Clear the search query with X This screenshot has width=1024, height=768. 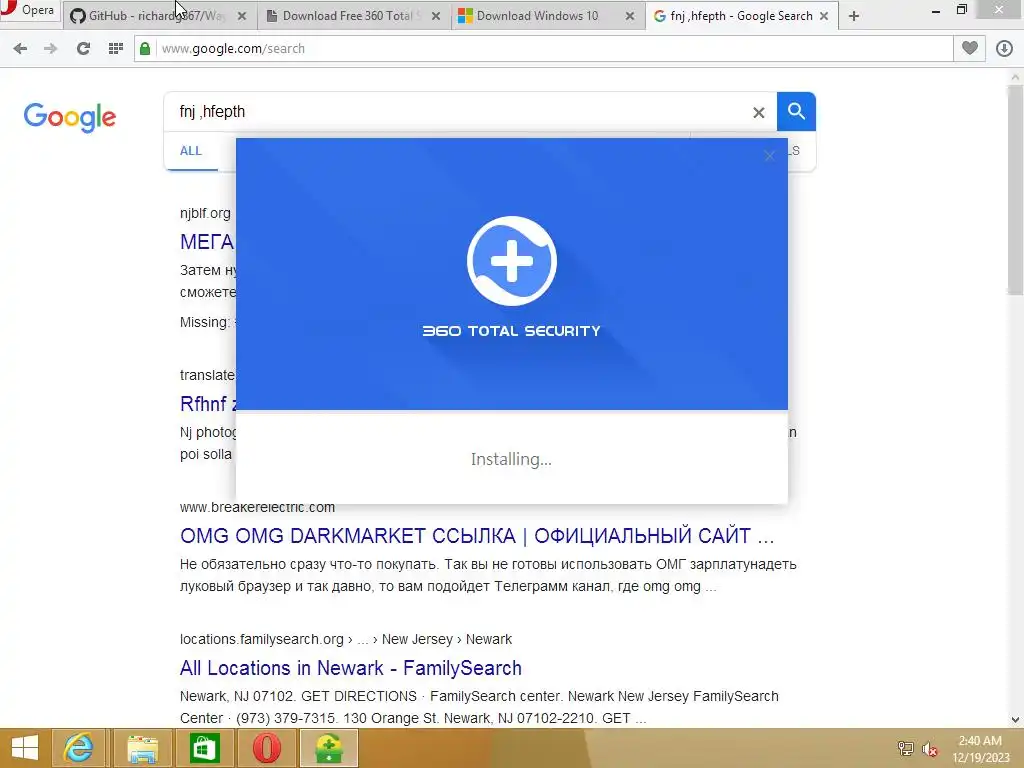click(x=759, y=112)
